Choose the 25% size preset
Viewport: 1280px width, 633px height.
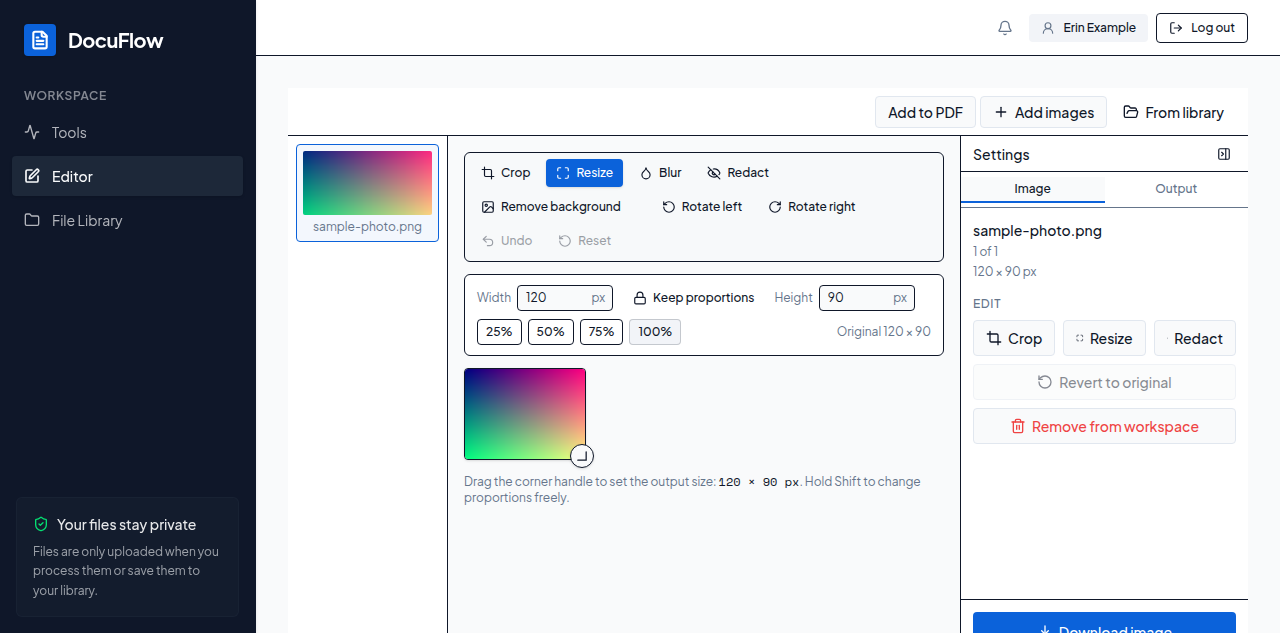[x=499, y=332]
